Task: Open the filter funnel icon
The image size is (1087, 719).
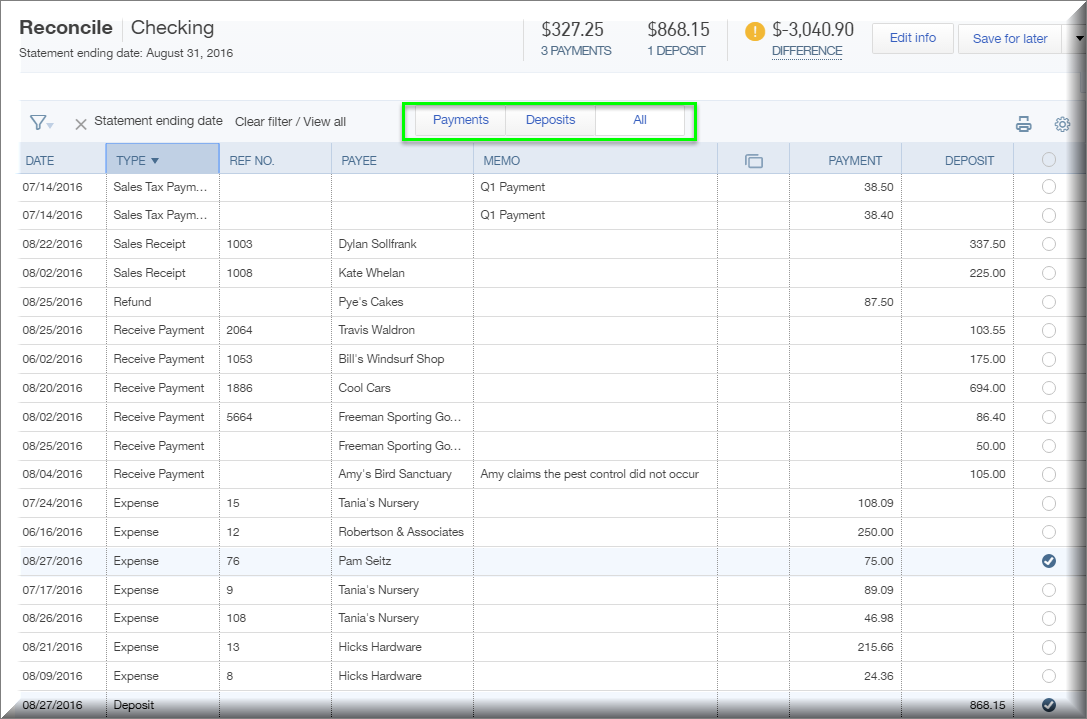Action: tap(38, 121)
